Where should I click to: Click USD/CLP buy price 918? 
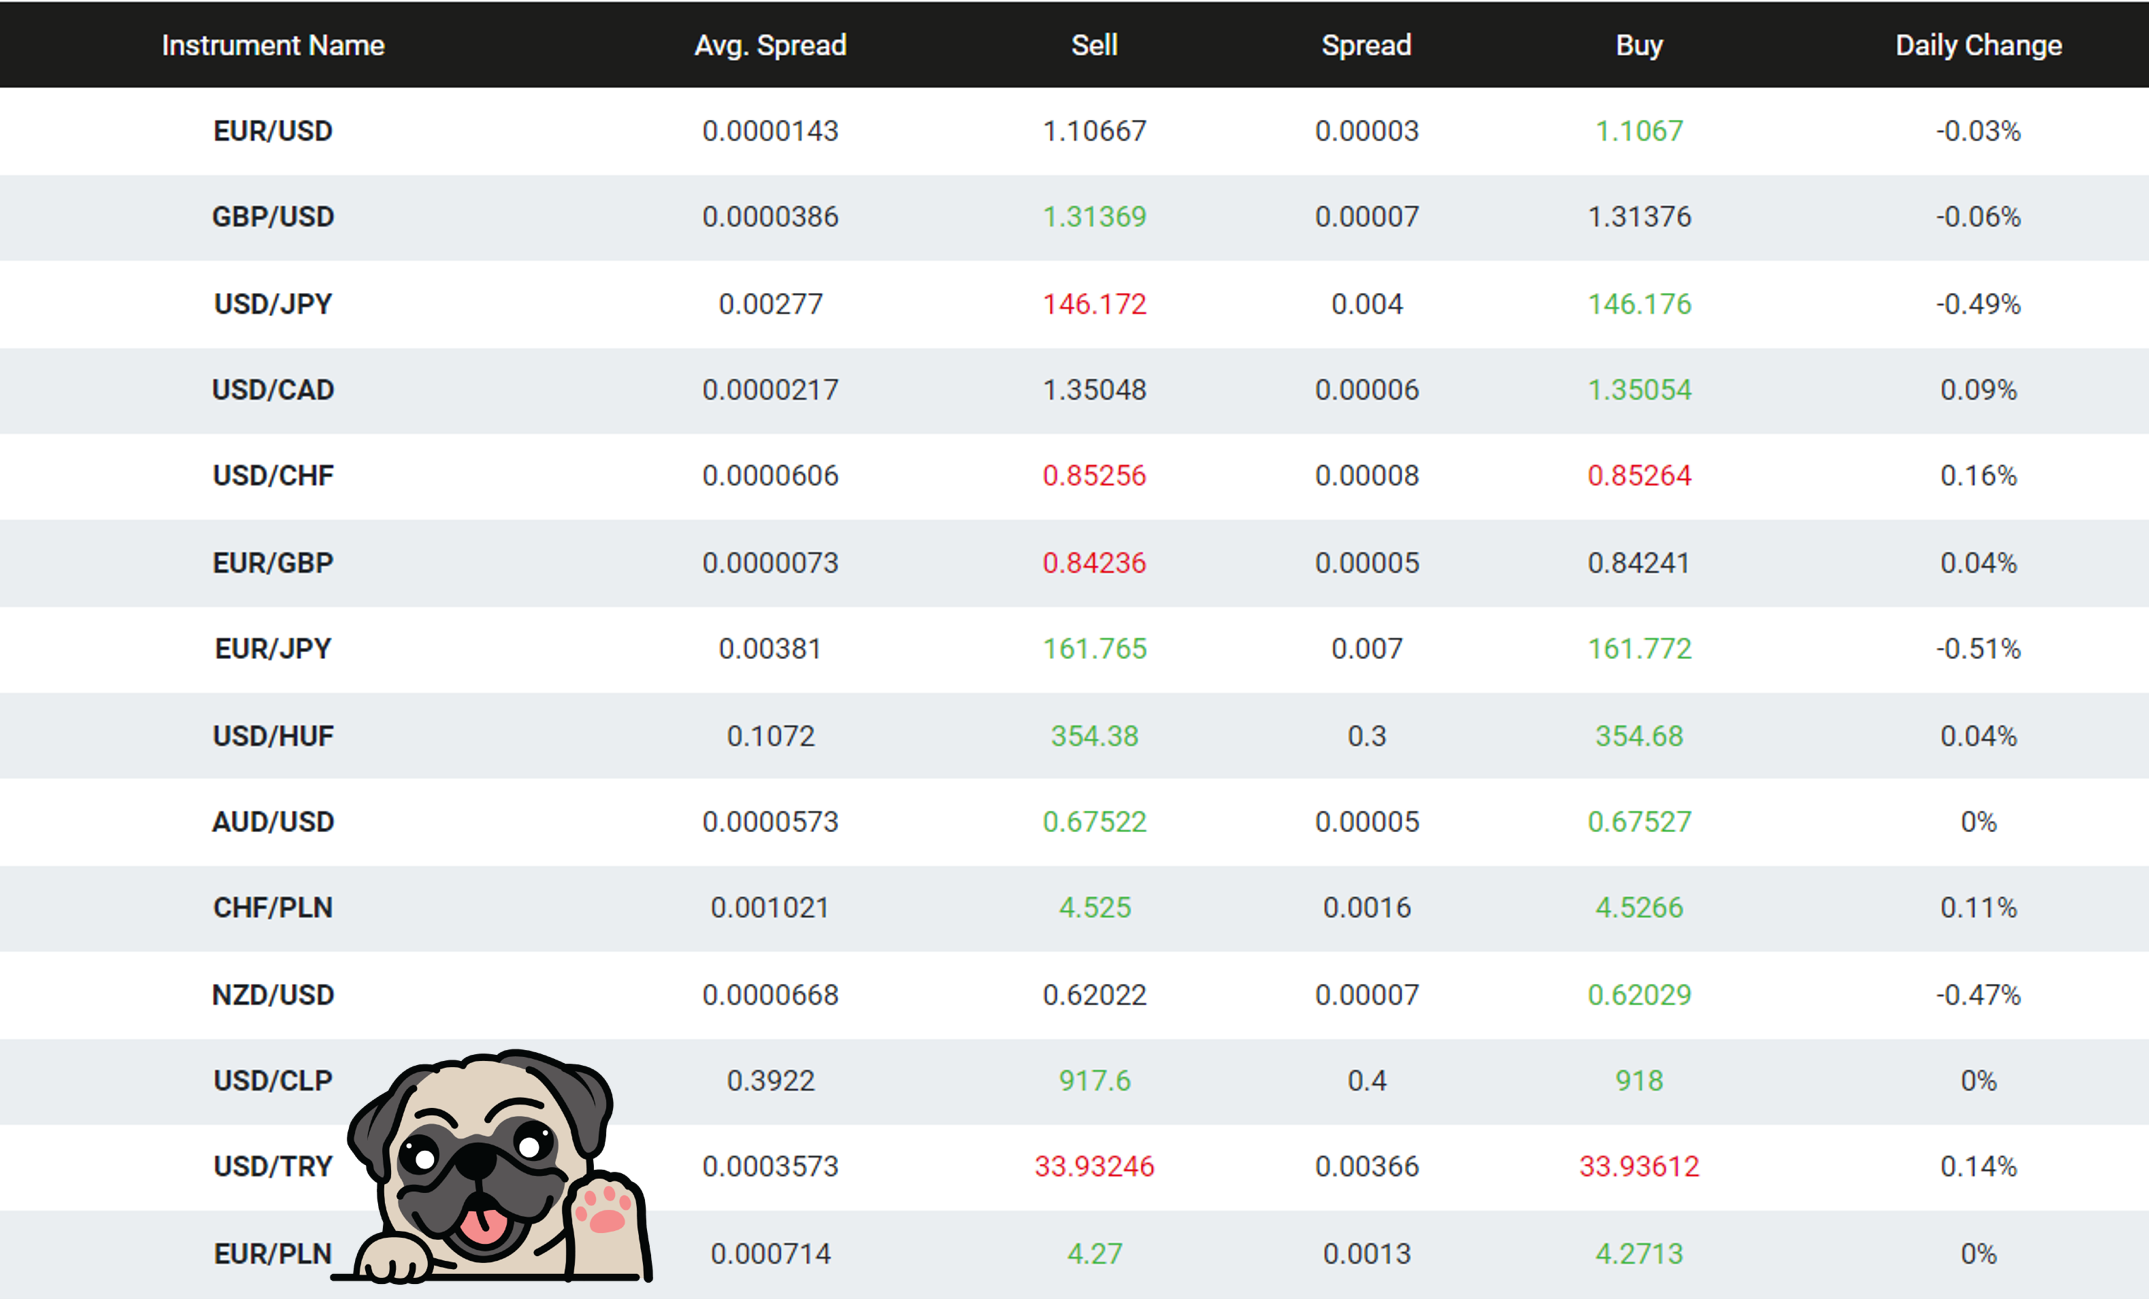click(1639, 1081)
